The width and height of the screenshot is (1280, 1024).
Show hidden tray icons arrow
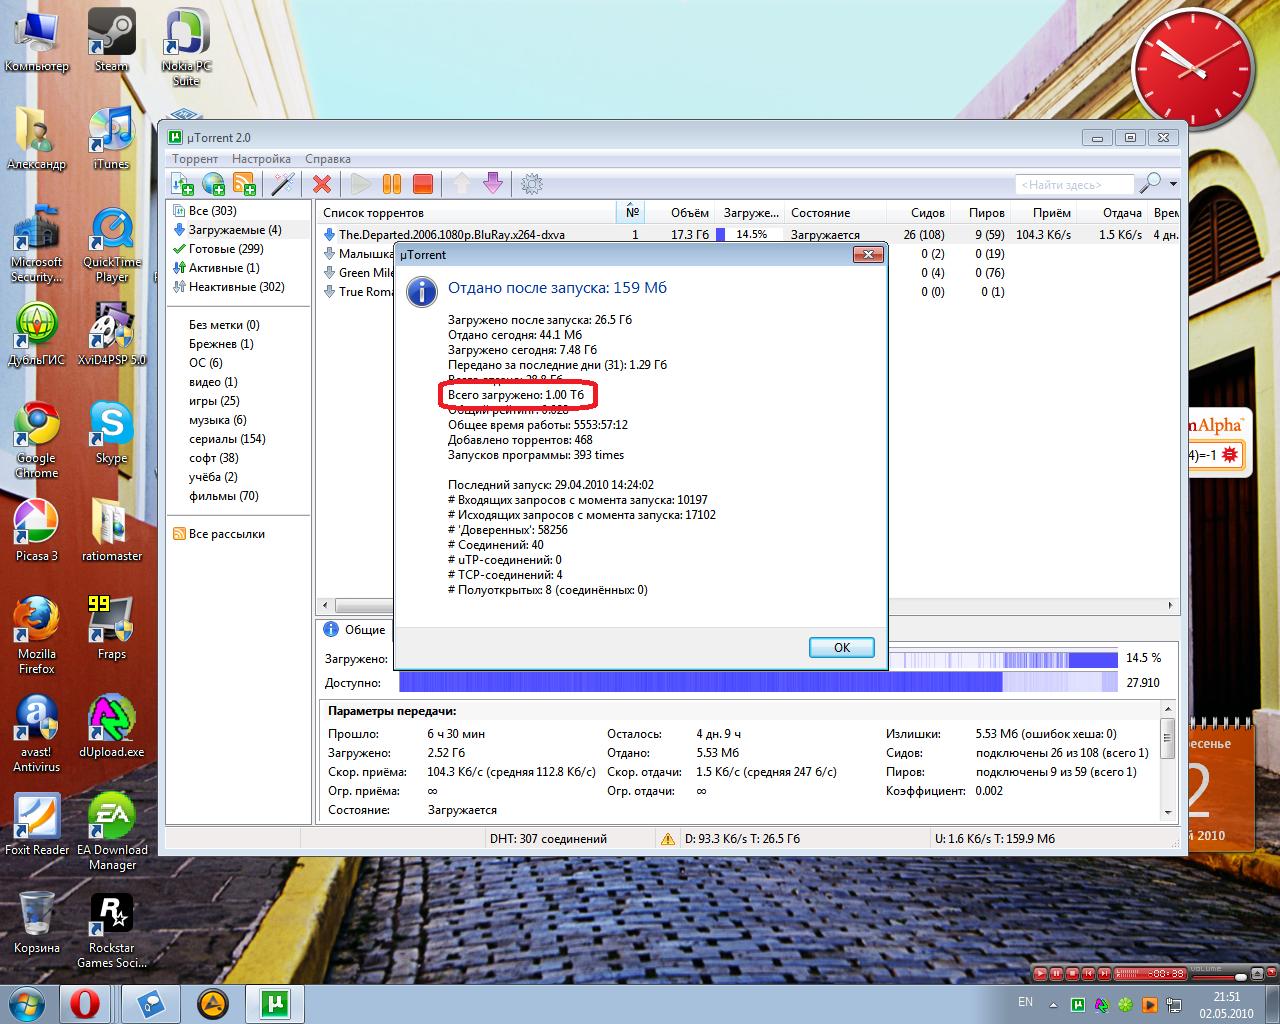(x=1053, y=1004)
